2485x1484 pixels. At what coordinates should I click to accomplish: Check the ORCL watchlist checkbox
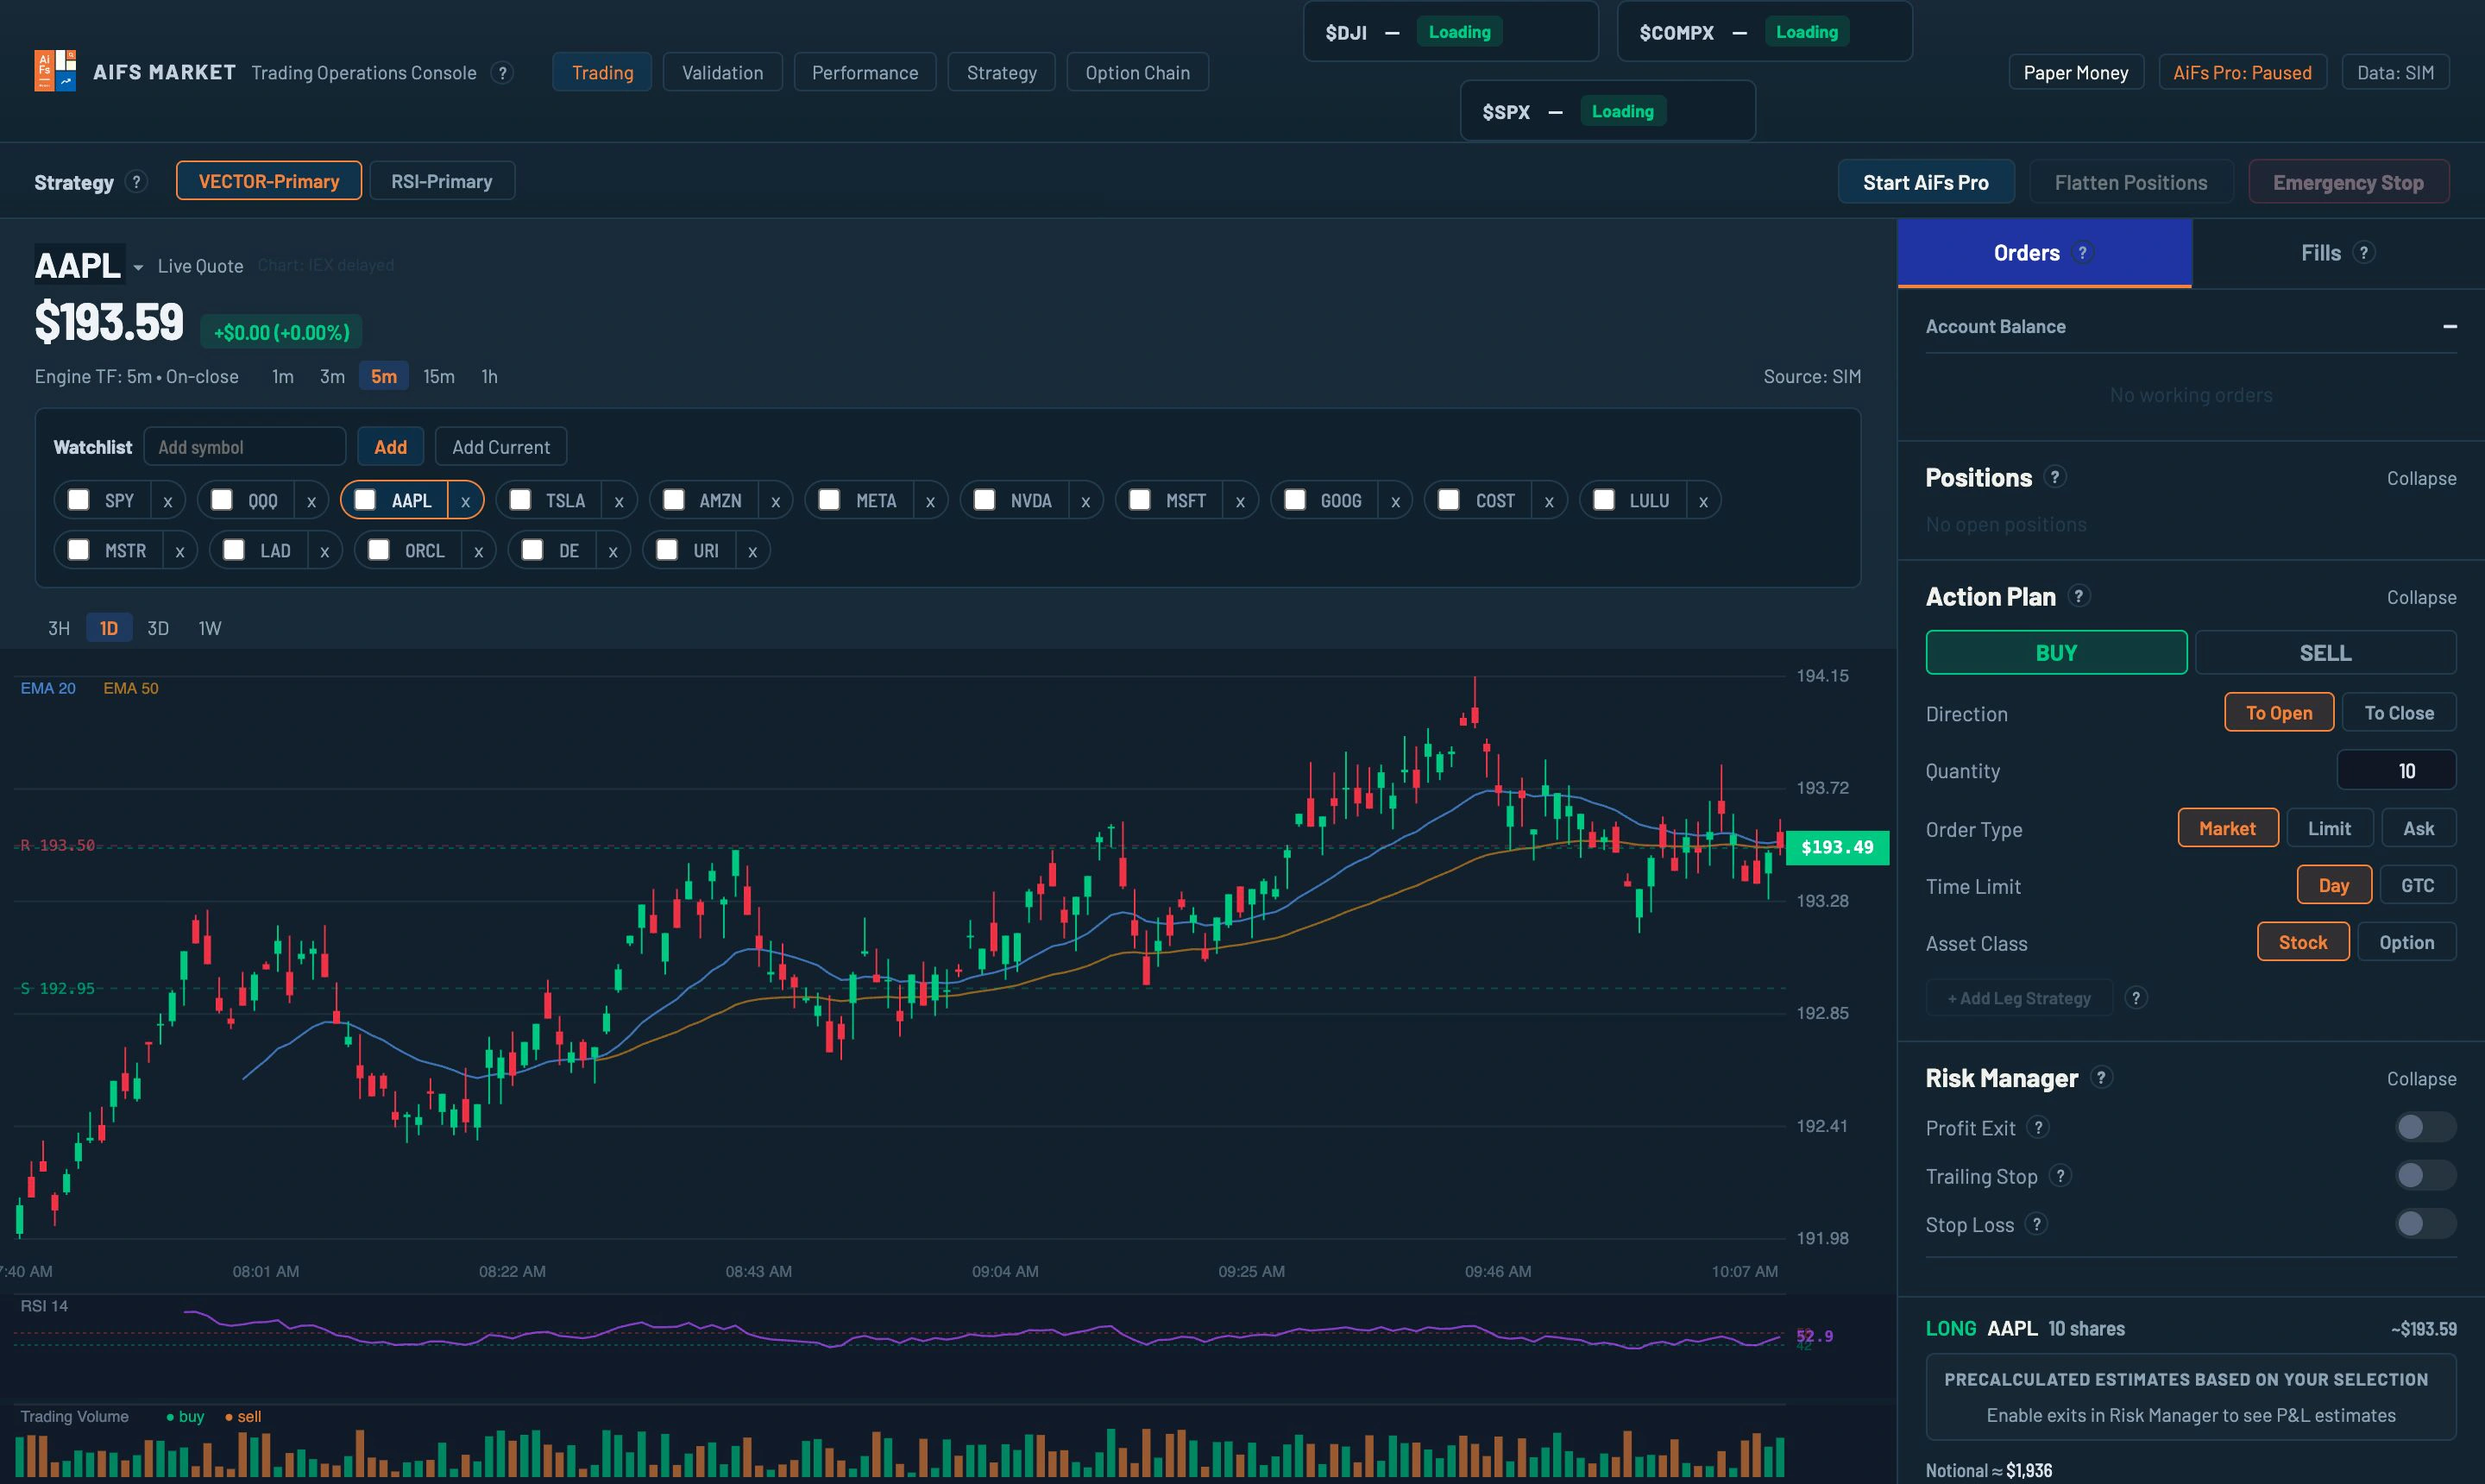pos(378,550)
